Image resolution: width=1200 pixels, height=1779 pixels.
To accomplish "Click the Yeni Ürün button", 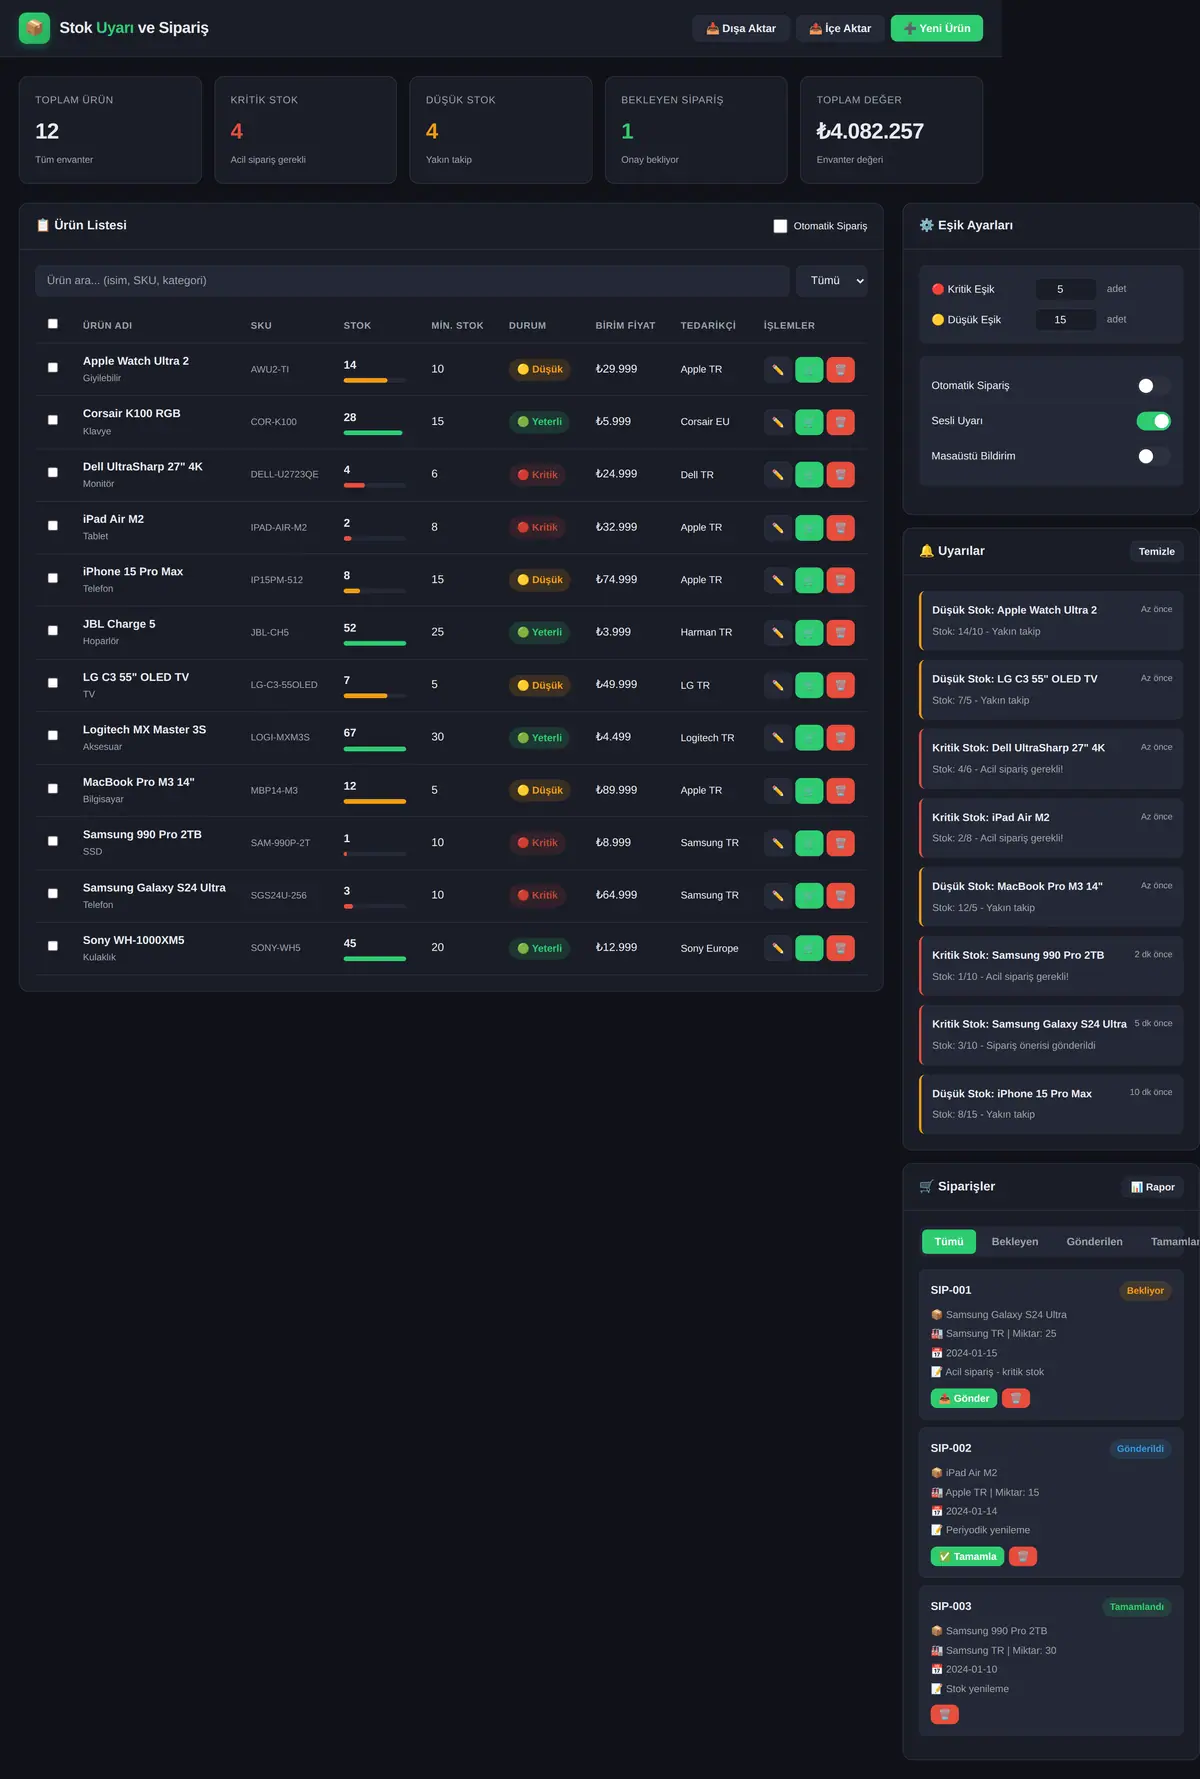I will [937, 28].
